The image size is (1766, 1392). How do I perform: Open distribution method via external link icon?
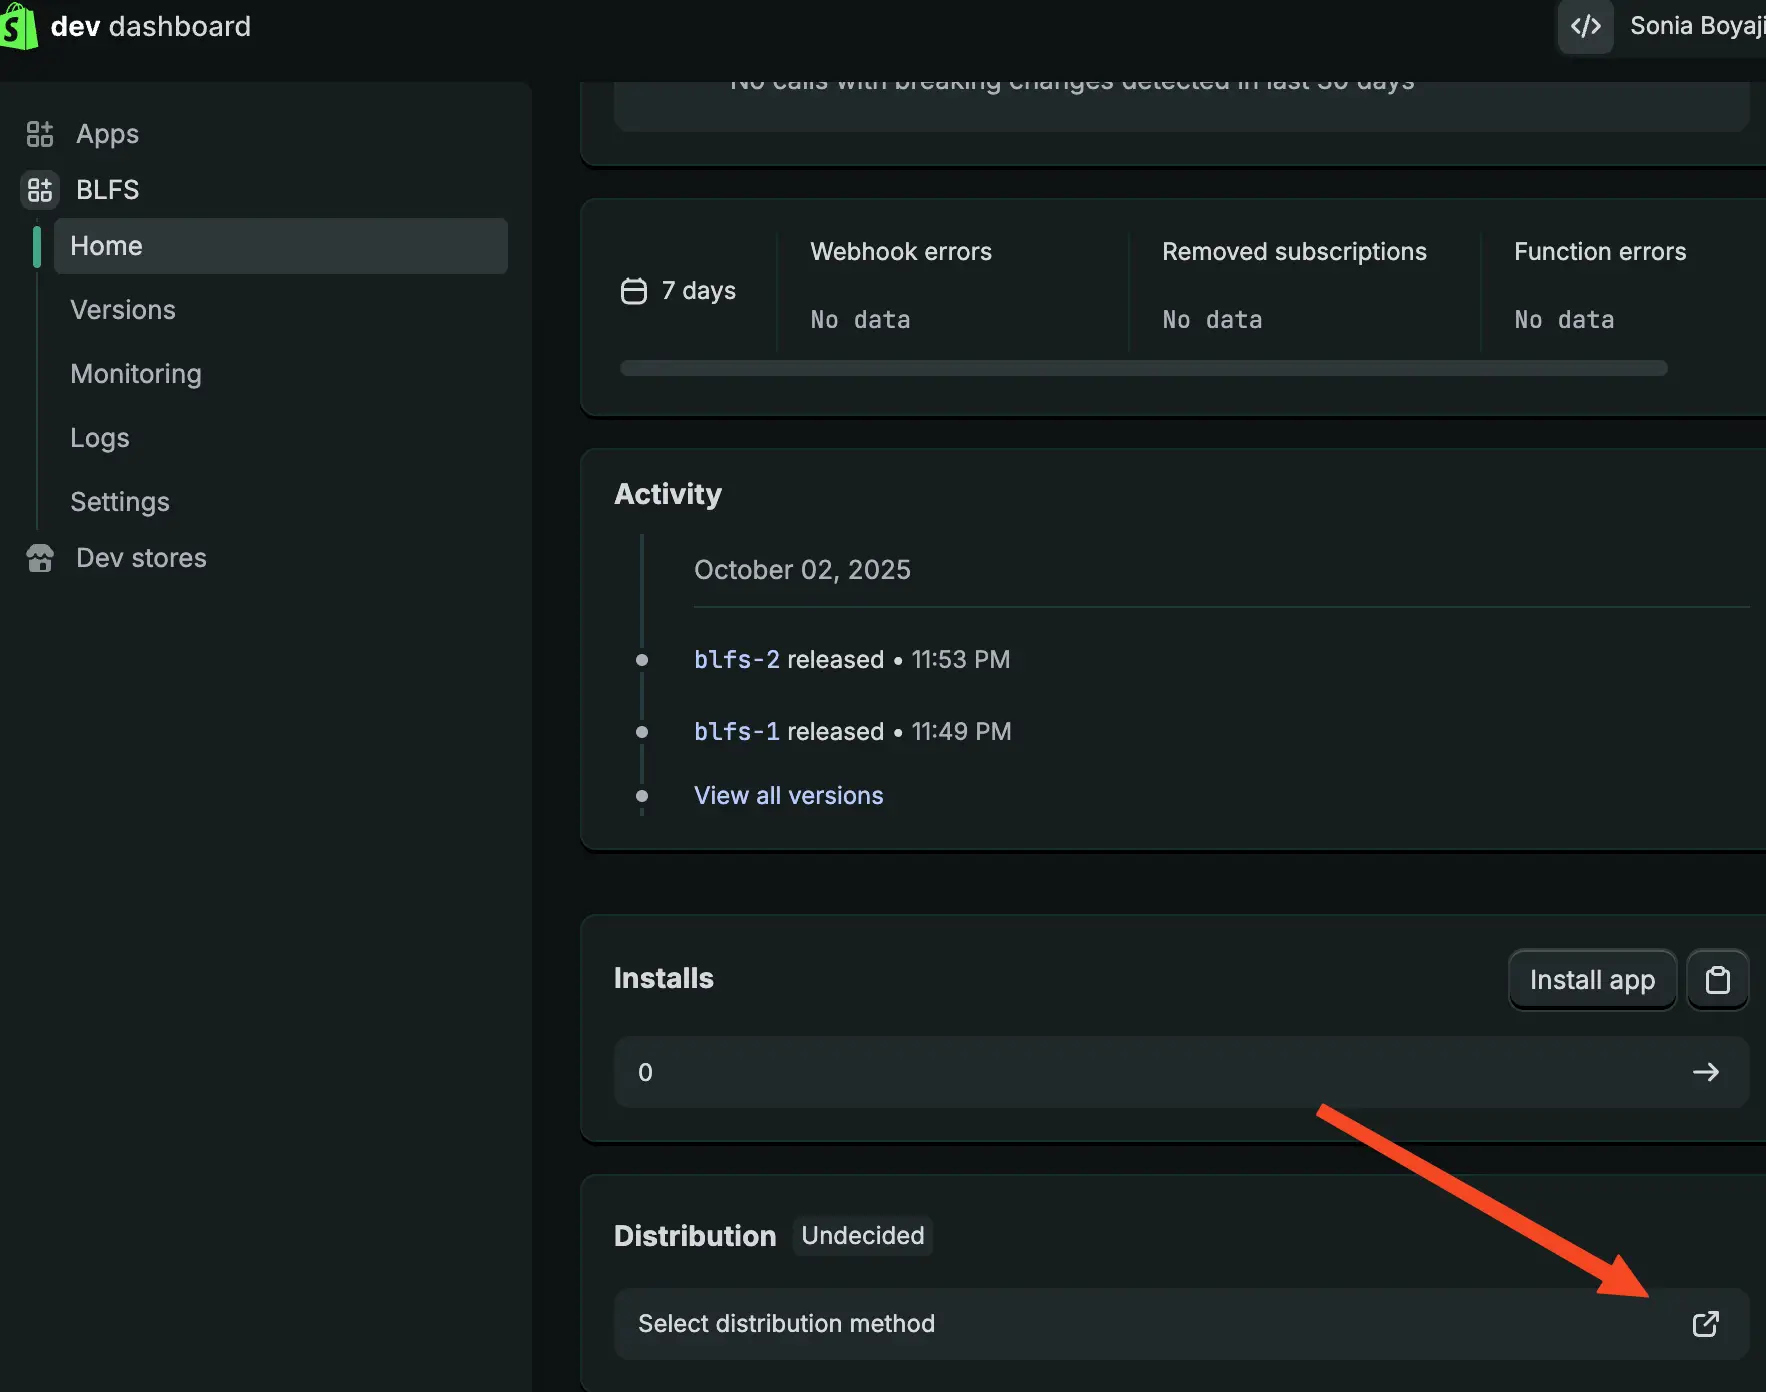pos(1705,1324)
